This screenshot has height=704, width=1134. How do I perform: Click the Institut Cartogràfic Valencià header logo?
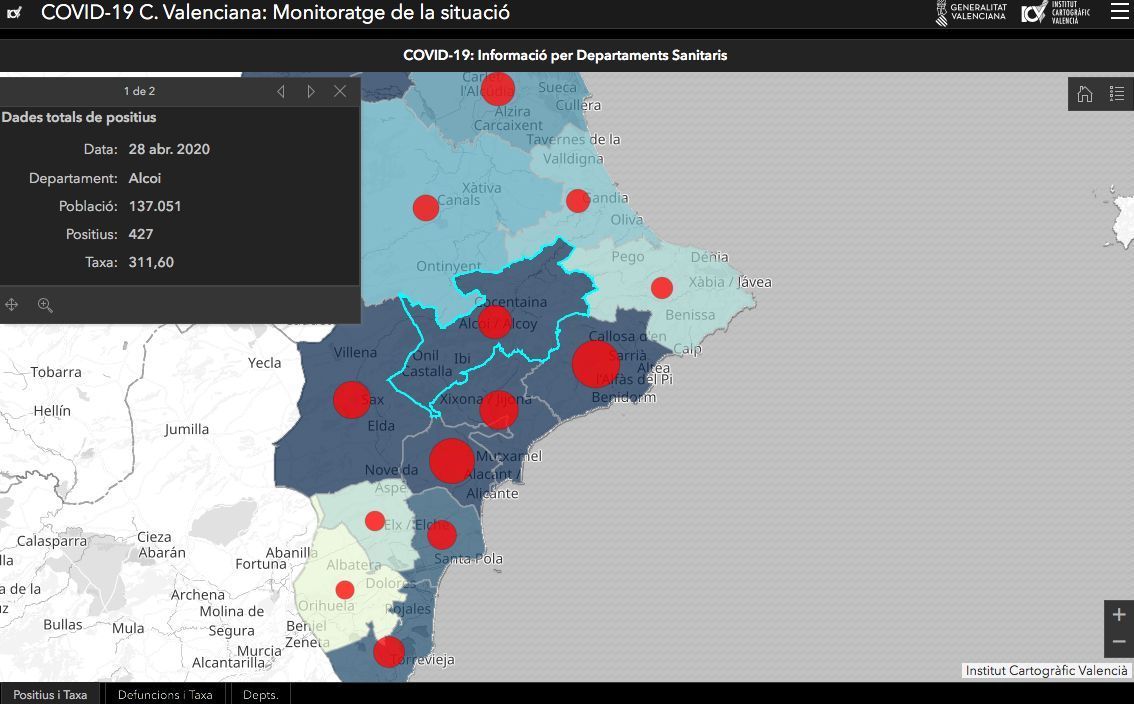[1056, 13]
